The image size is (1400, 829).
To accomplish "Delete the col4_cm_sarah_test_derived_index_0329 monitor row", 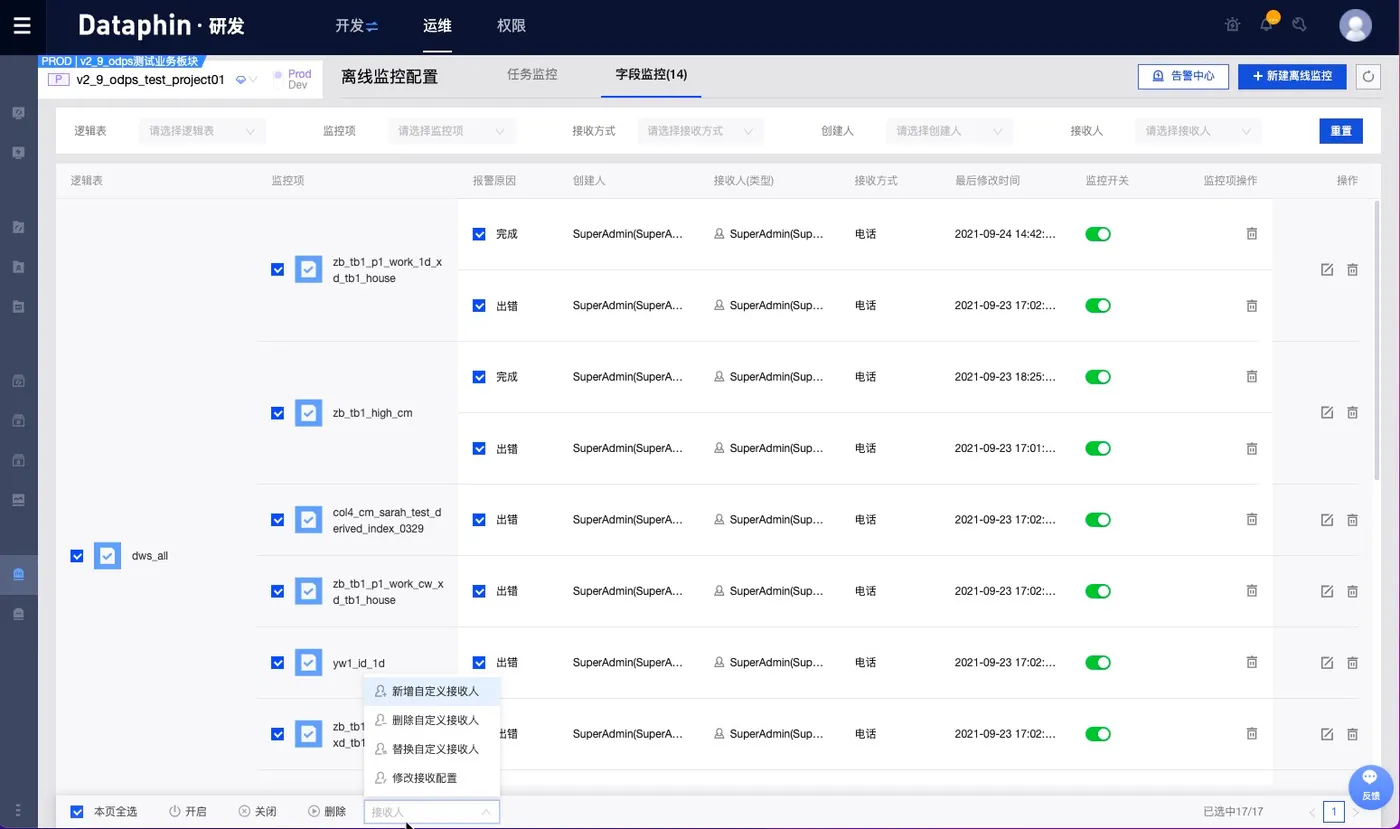I will (1352, 520).
